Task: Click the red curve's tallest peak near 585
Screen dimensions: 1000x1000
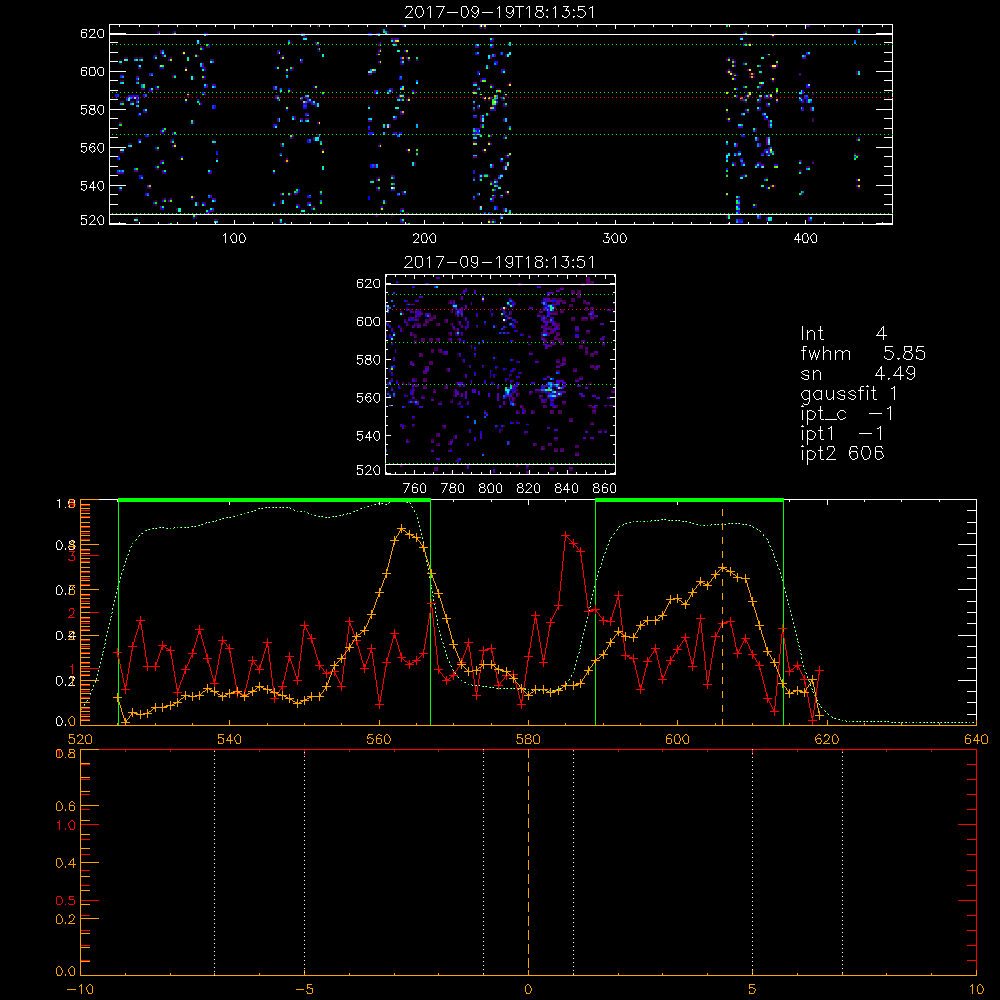Action: 565,535
